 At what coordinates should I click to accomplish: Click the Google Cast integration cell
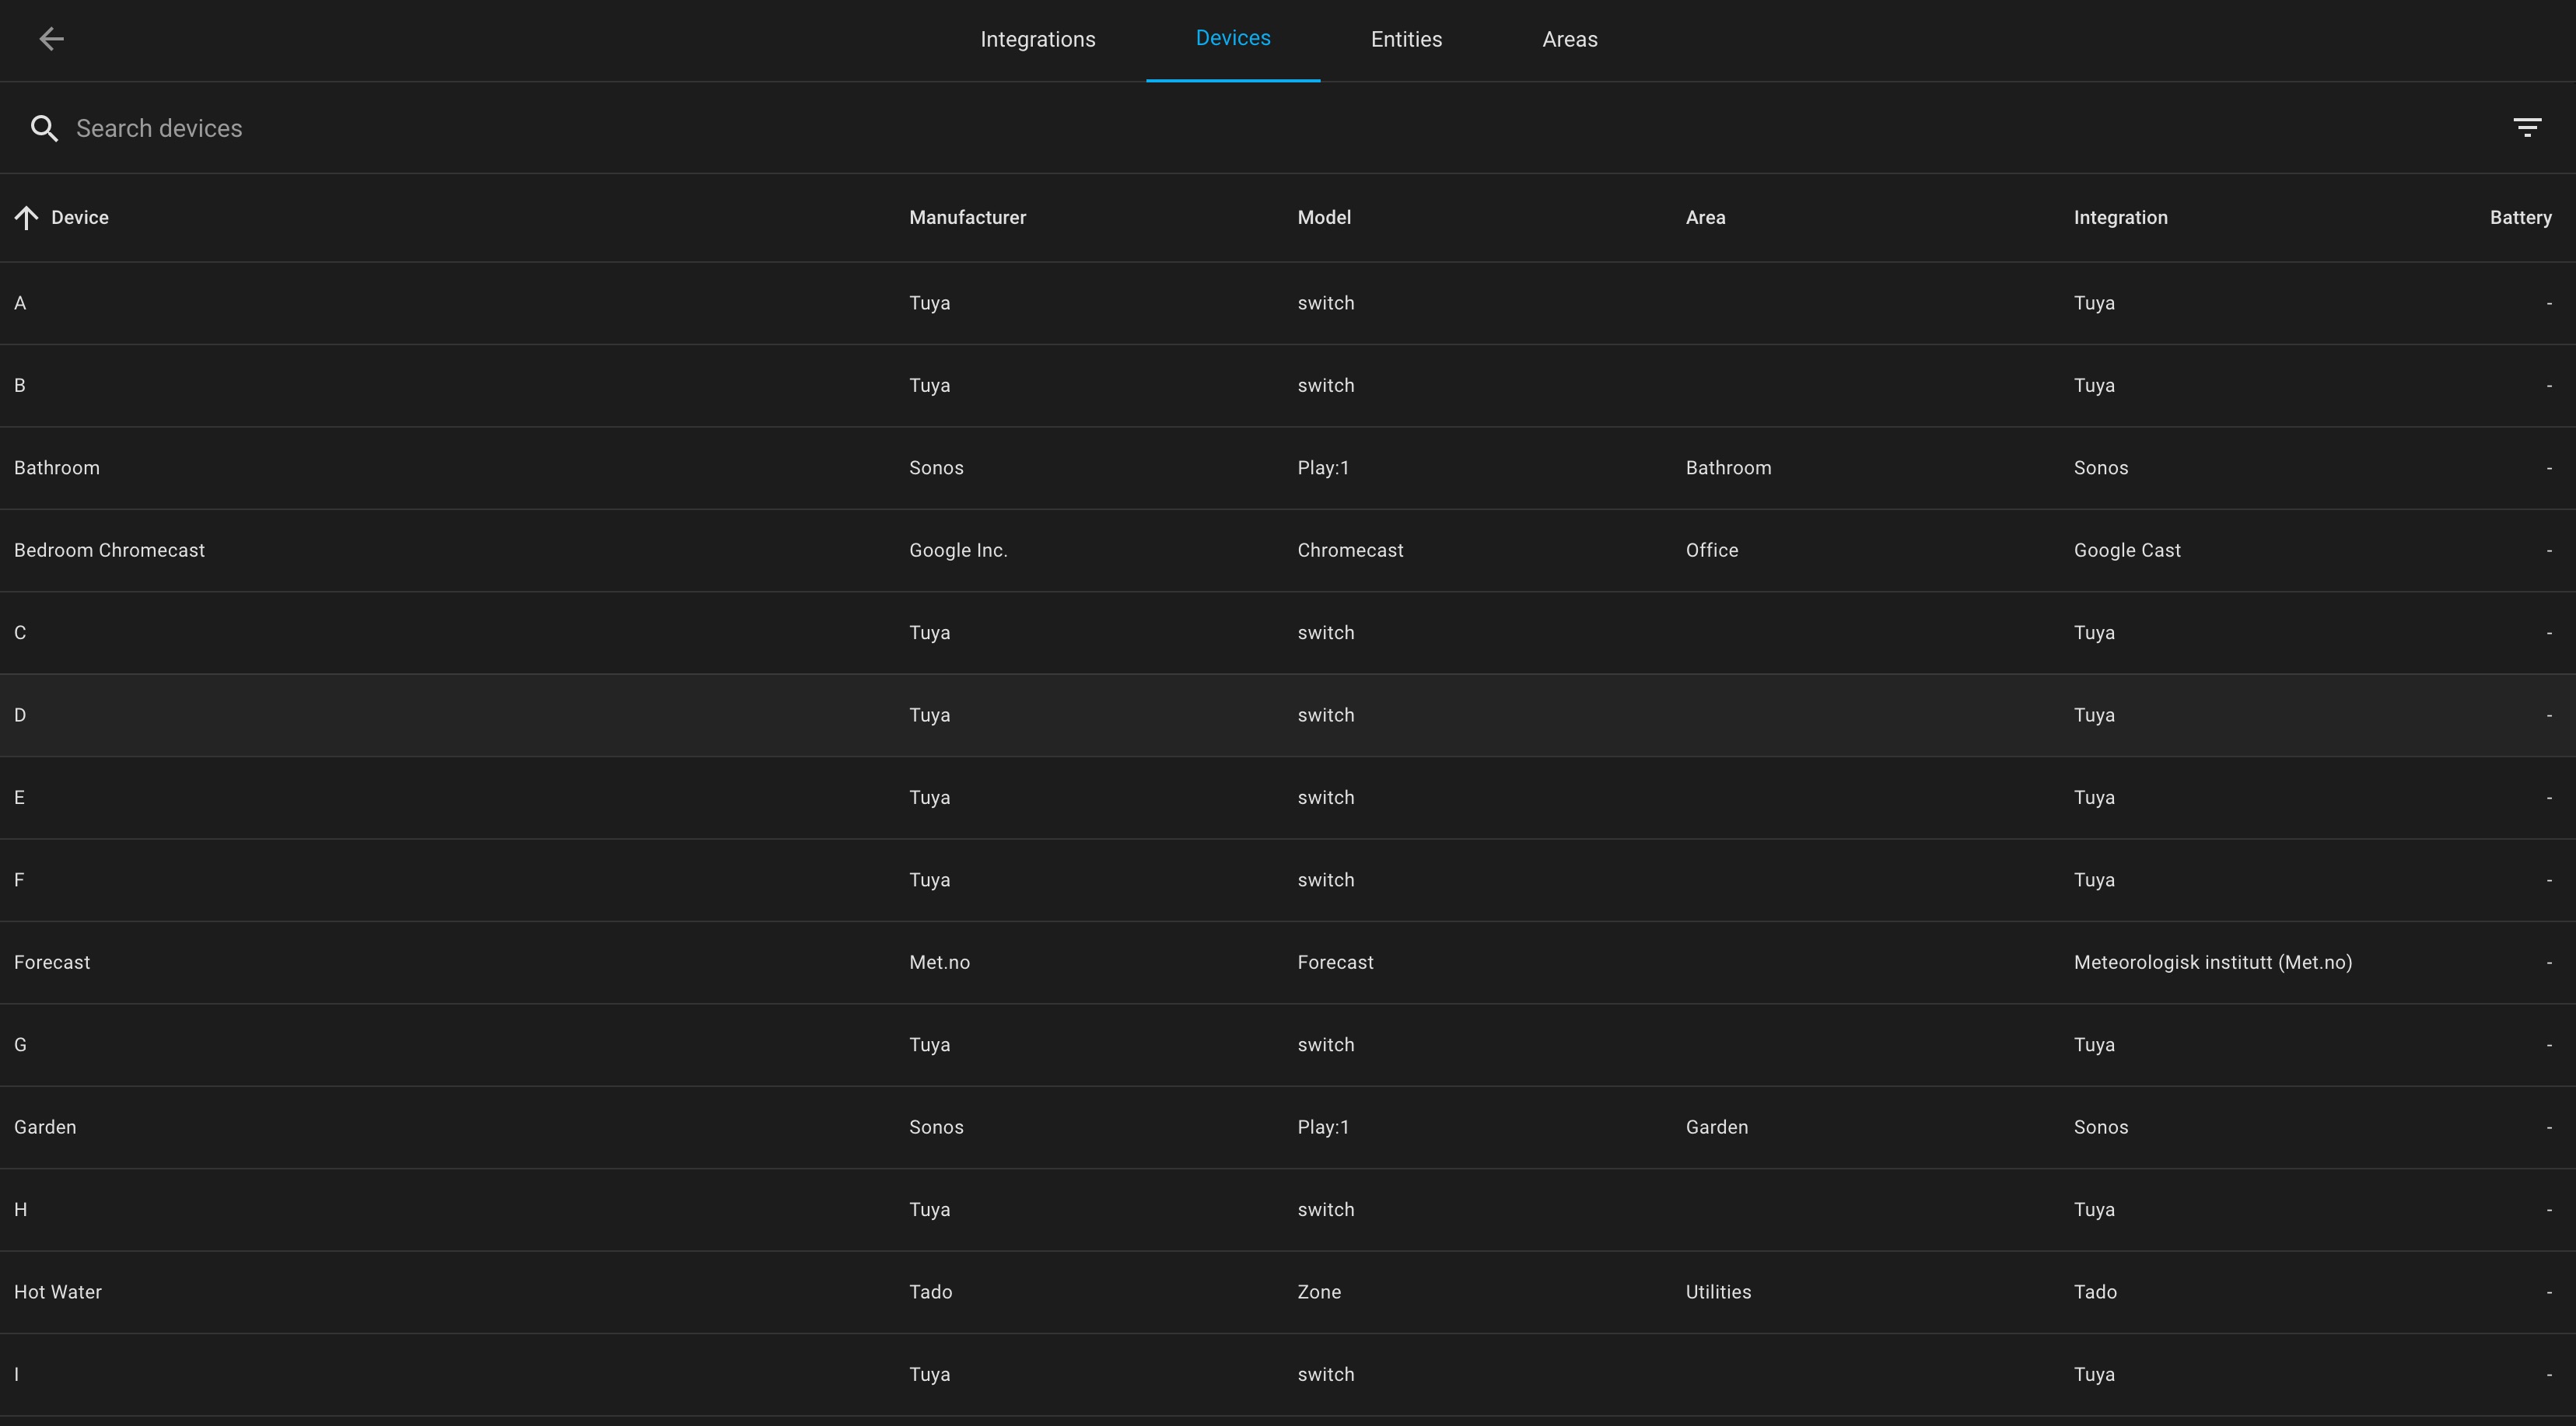click(2127, 550)
